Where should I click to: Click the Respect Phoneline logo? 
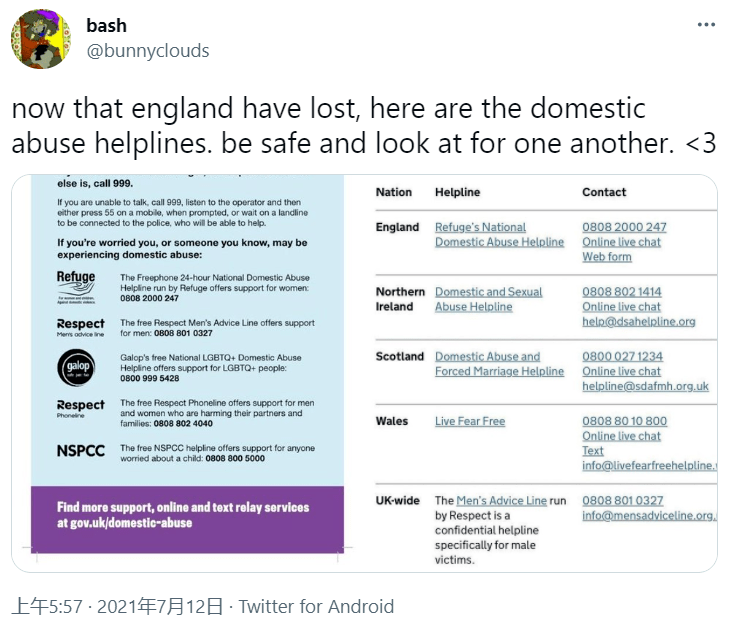click(x=80, y=408)
